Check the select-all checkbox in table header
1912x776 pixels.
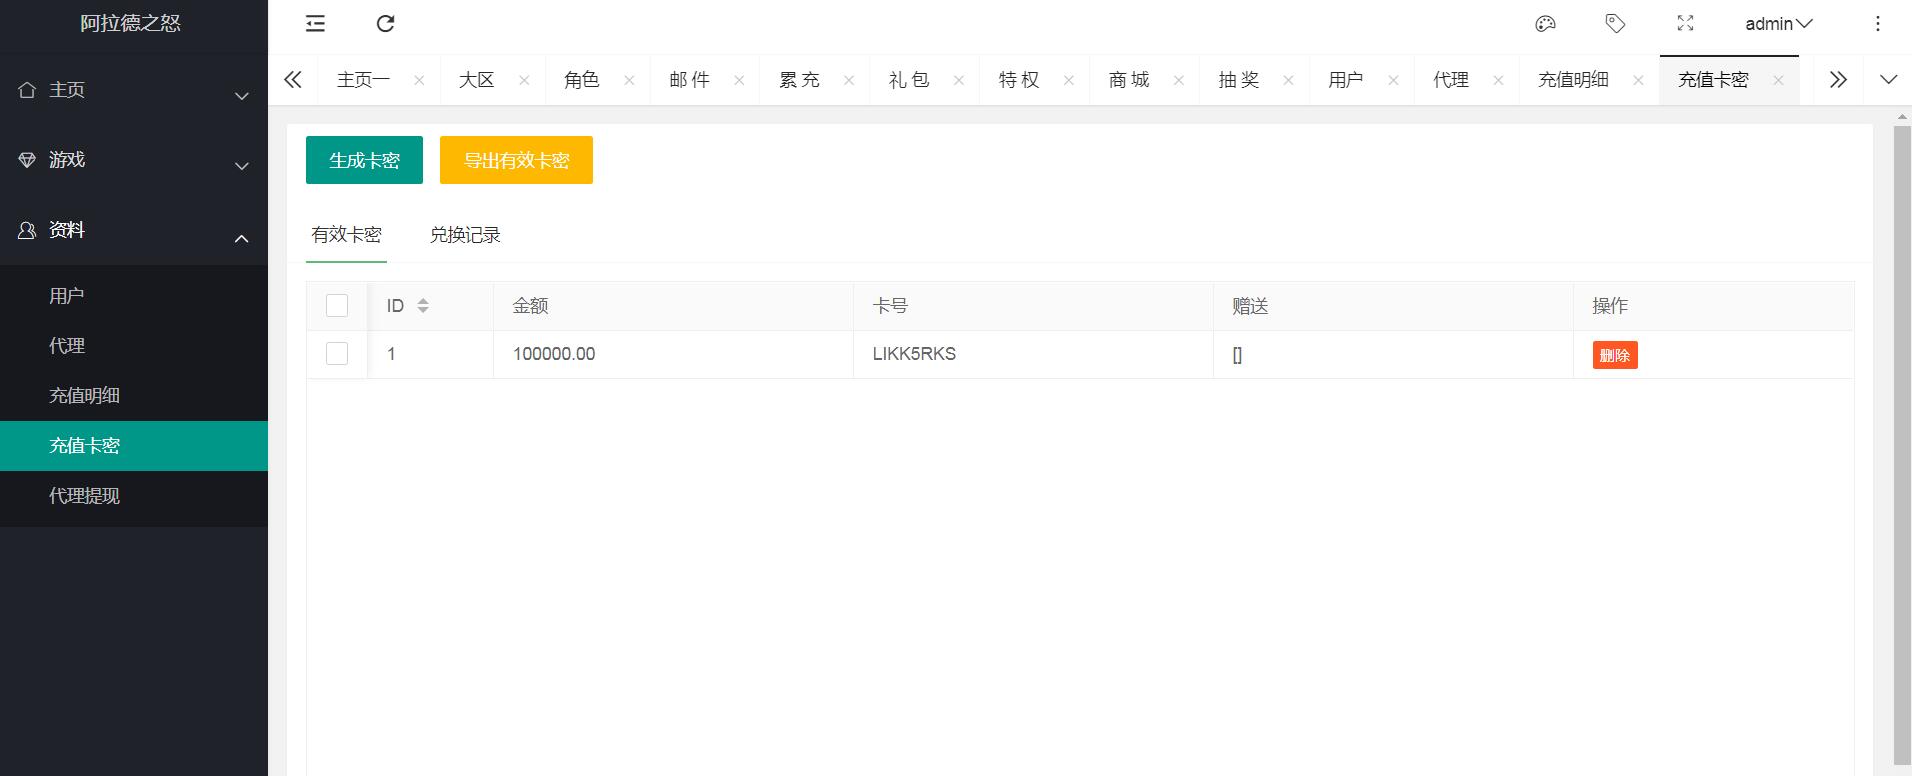337,306
